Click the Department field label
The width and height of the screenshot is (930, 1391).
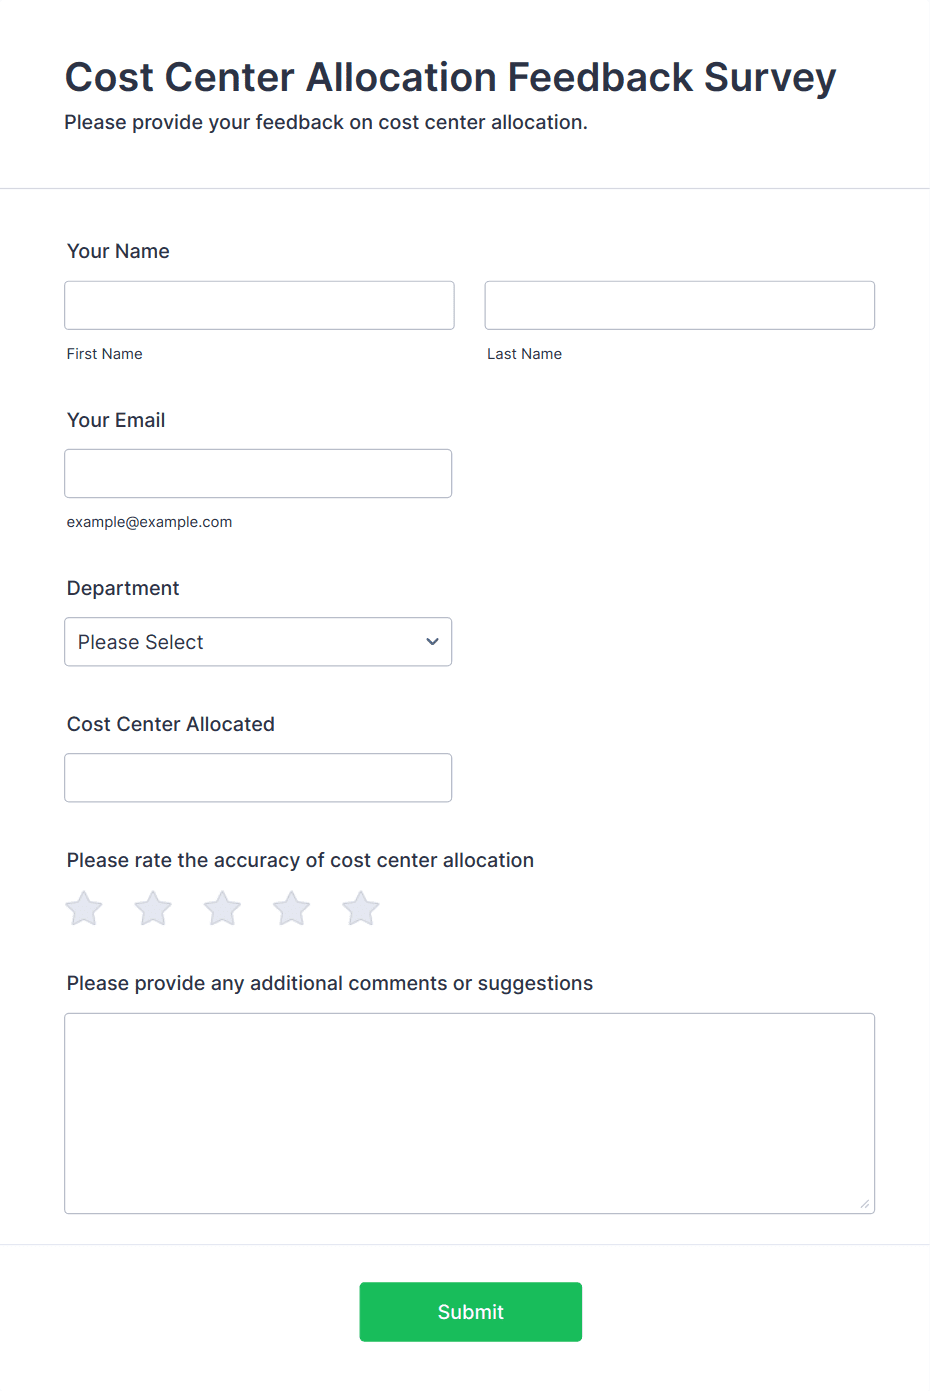coord(123,588)
